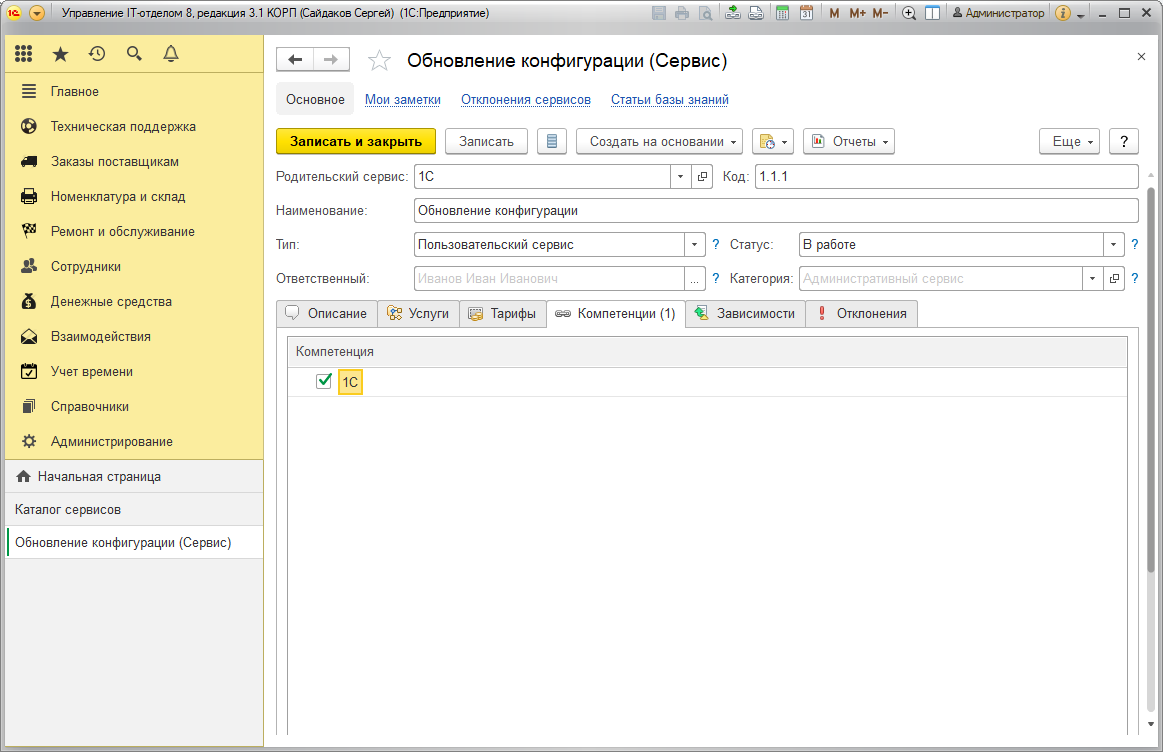Open the Calendar icon in title bar

click(806, 13)
